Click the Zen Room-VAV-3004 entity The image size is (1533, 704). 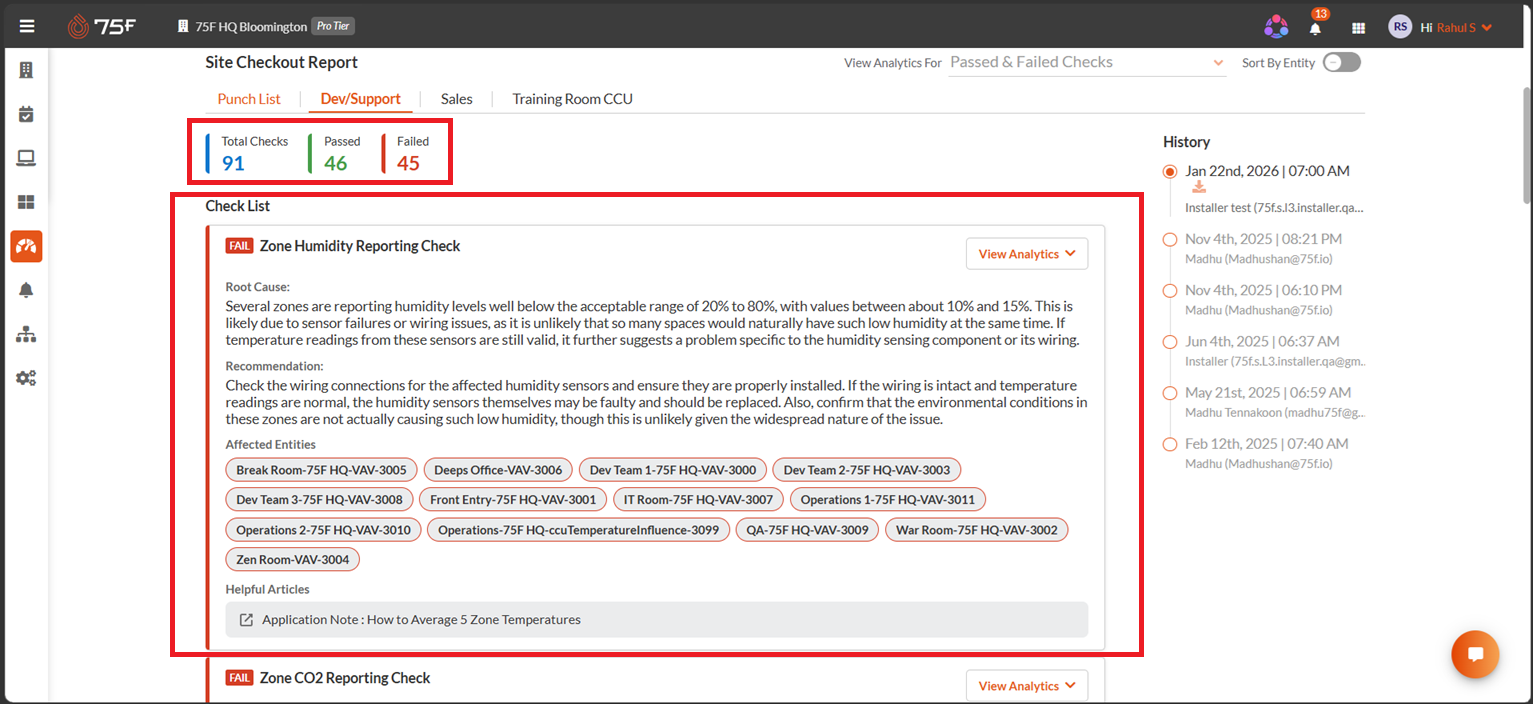tap(293, 559)
